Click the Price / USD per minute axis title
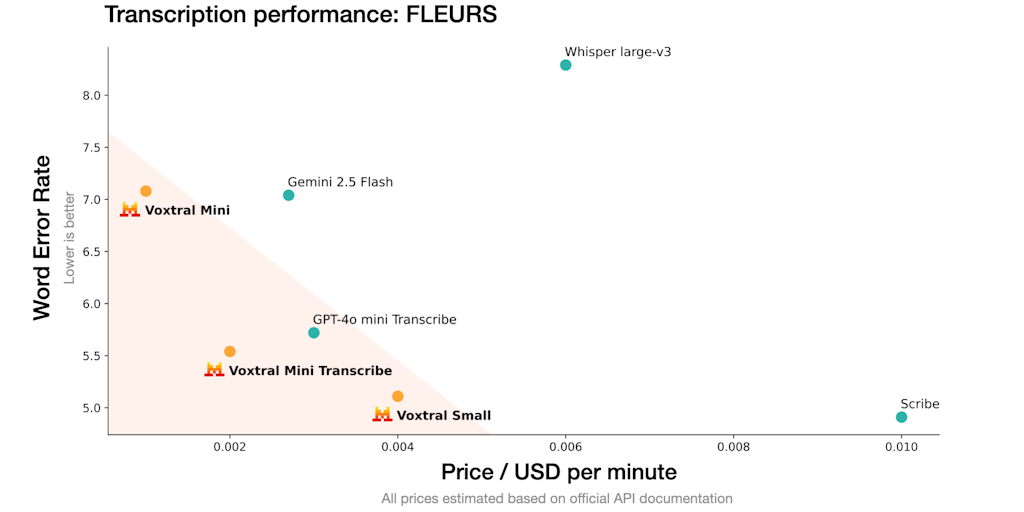This screenshot has height=512, width=1024. pos(559,472)
